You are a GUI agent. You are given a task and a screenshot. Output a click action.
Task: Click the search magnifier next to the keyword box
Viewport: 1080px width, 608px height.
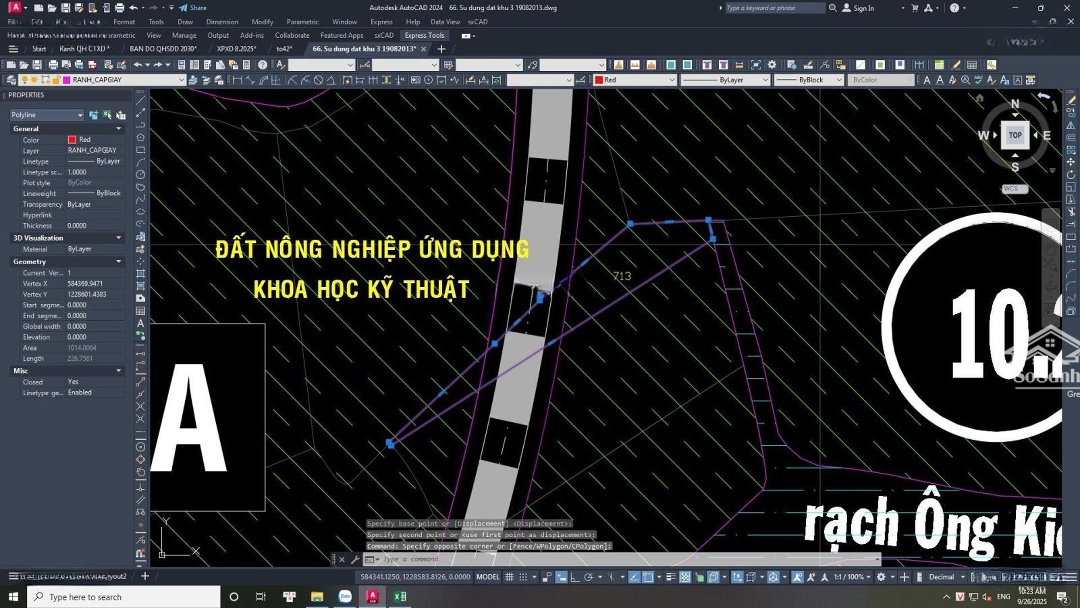coord(834,8)
